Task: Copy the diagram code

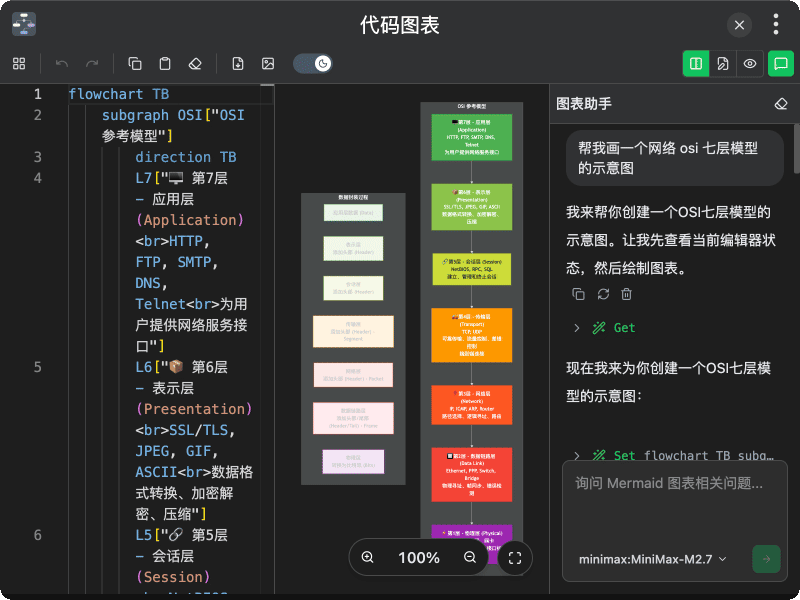Action: [x=135, y=63]
